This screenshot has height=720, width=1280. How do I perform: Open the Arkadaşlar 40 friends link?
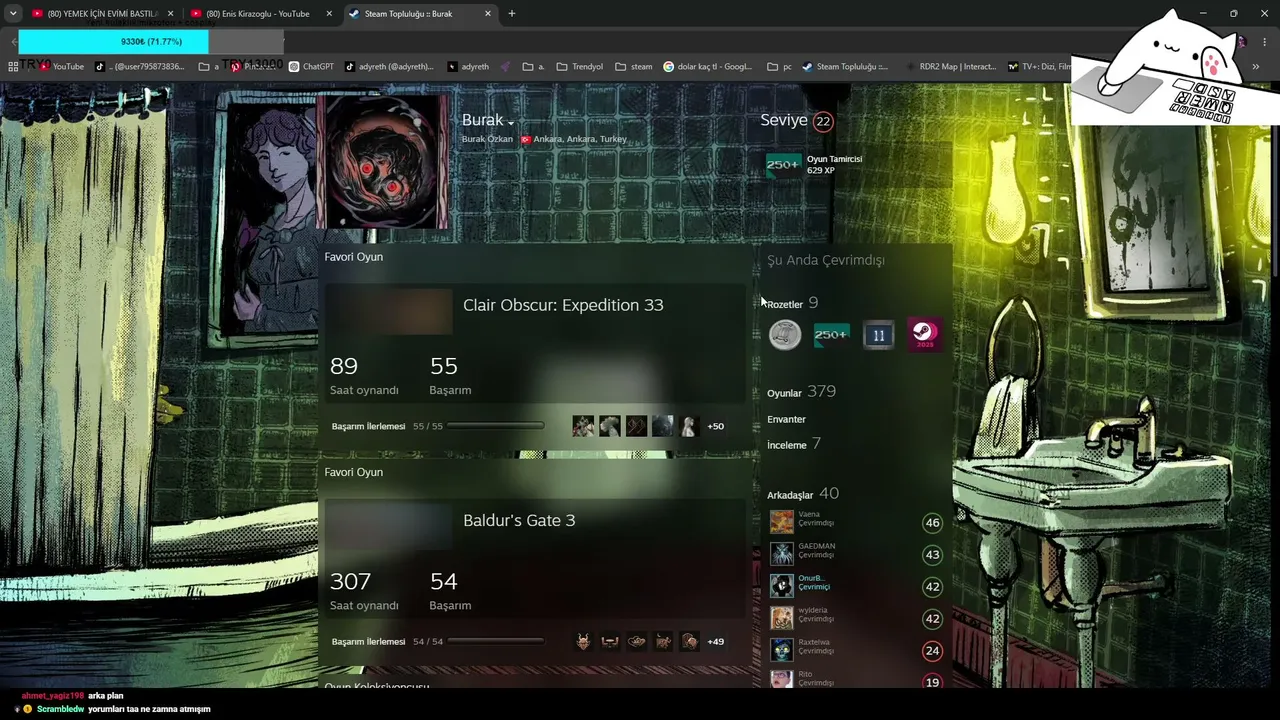pyautogui.click(x=803, y=494)
